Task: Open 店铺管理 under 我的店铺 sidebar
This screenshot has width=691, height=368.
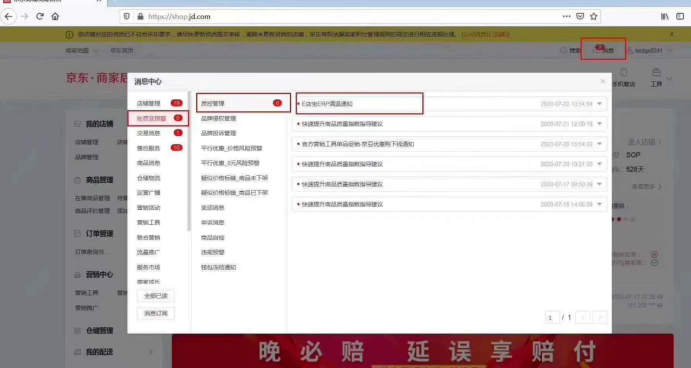Action: tap(86, 142)
